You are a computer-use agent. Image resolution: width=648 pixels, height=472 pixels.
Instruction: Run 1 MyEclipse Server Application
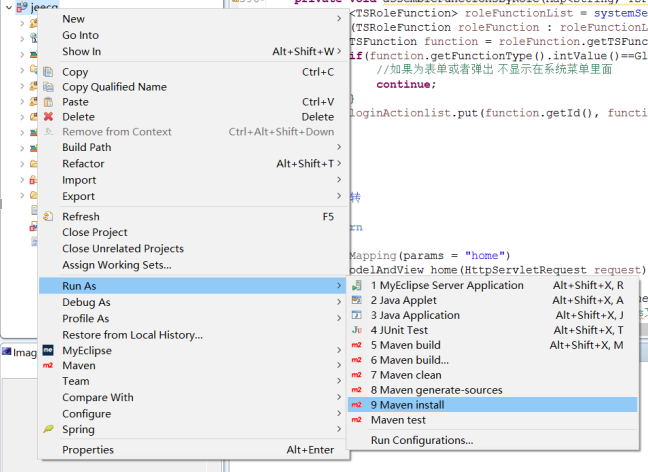tap(493, 285)
